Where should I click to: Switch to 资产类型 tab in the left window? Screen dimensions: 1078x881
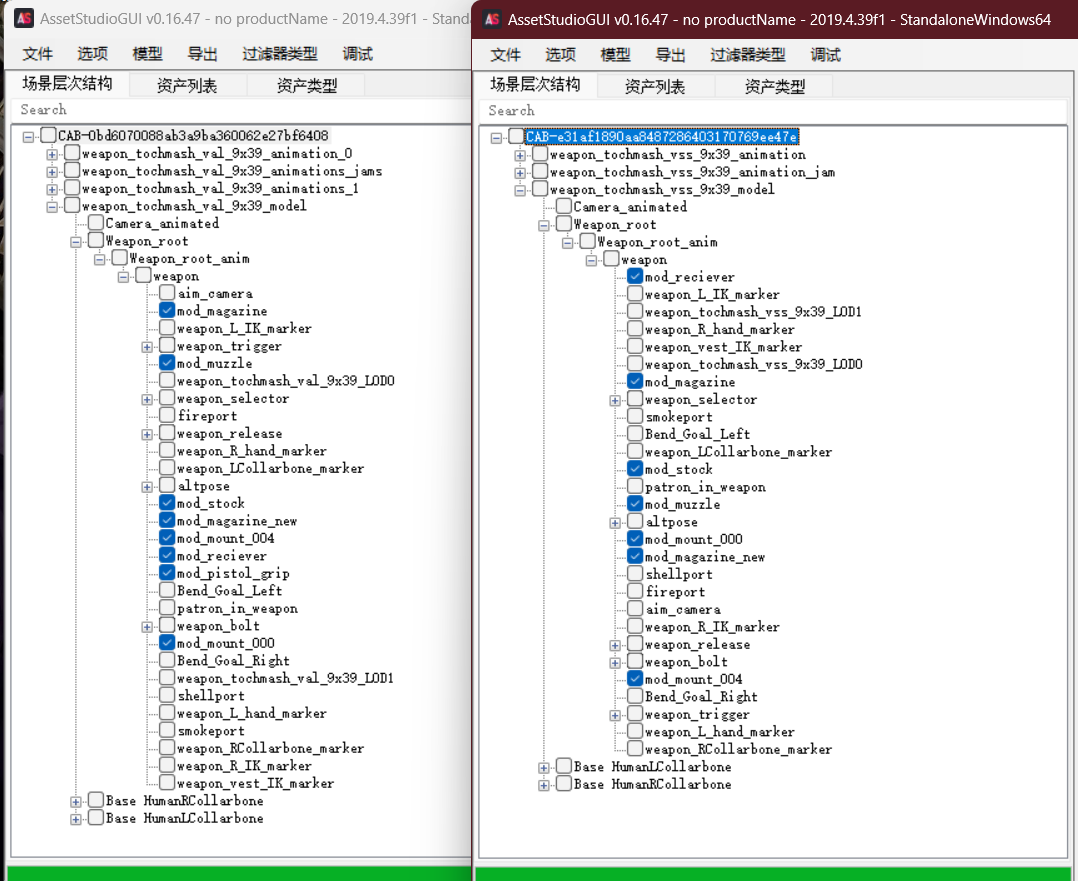coord(306,86)
